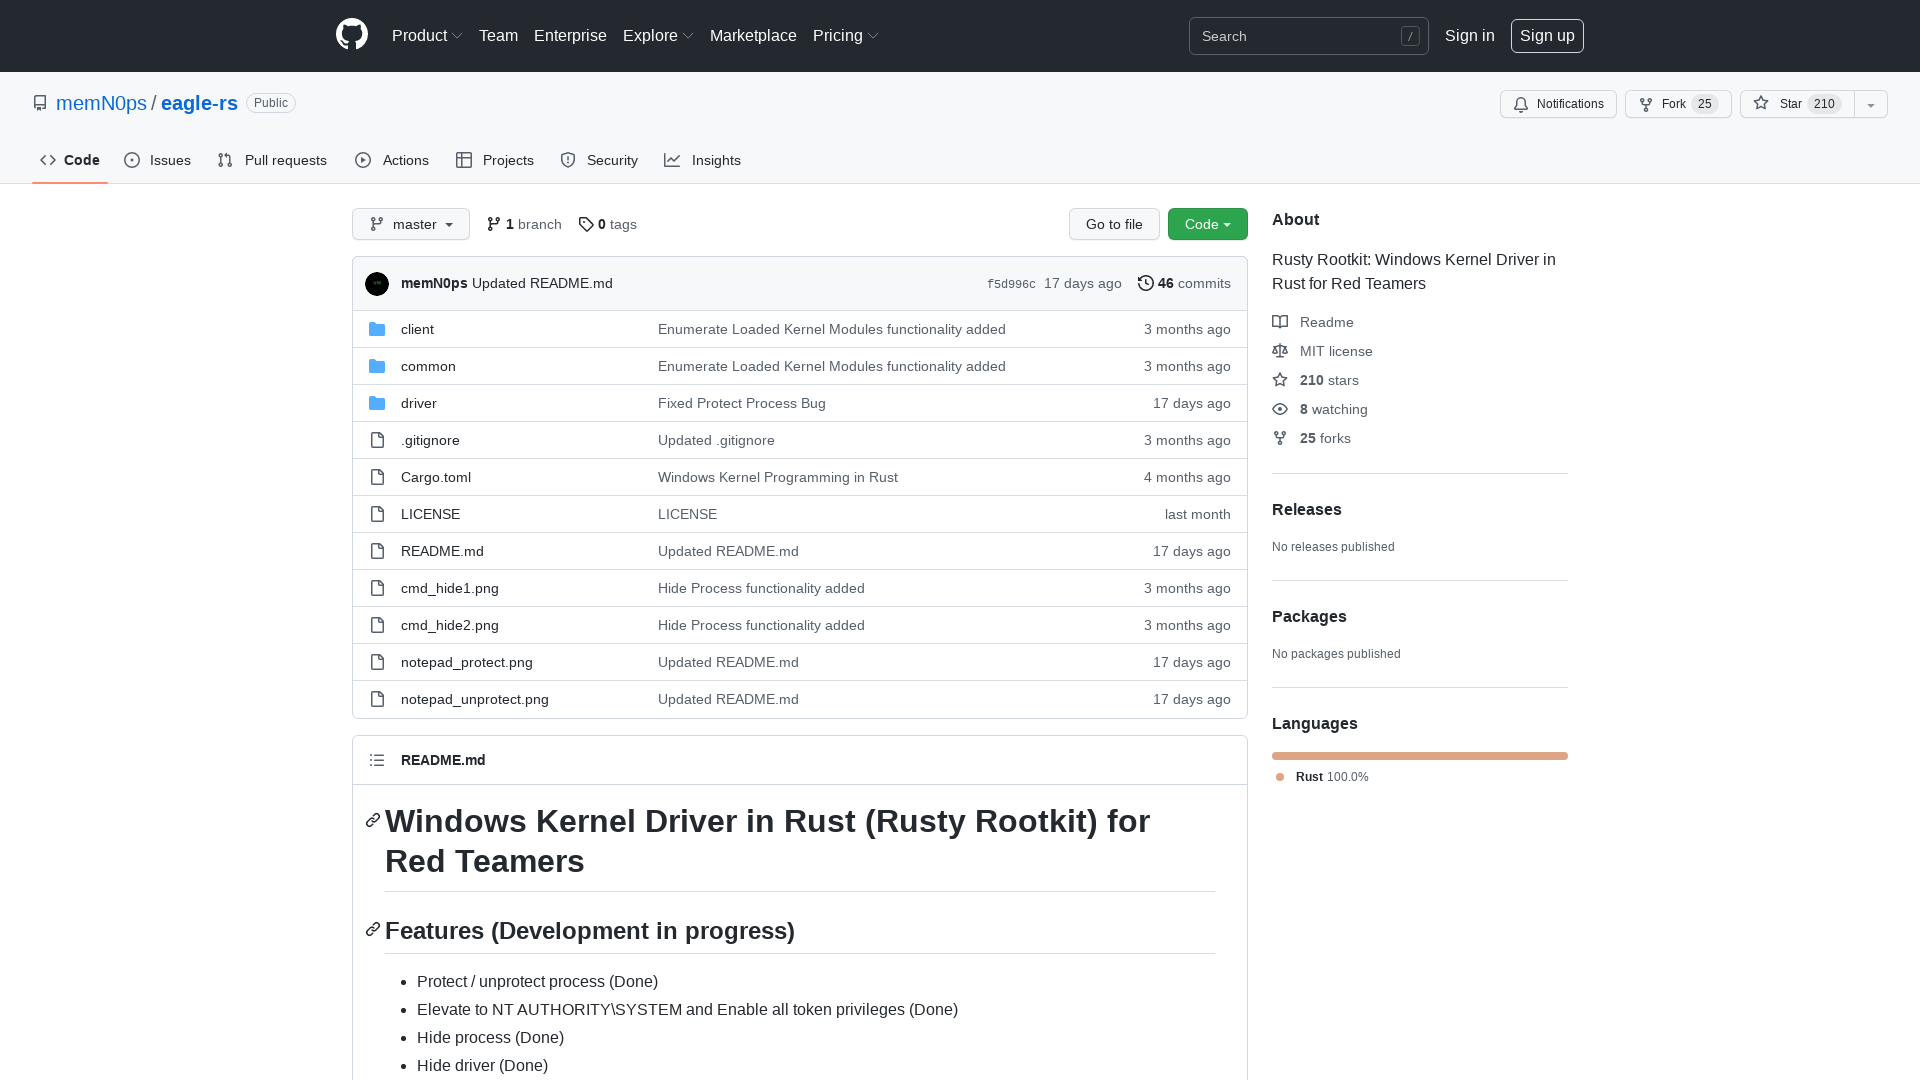Switch to the Issues tab
The width and height of the screenshot is (1920, 1080).
coord(157,160)
